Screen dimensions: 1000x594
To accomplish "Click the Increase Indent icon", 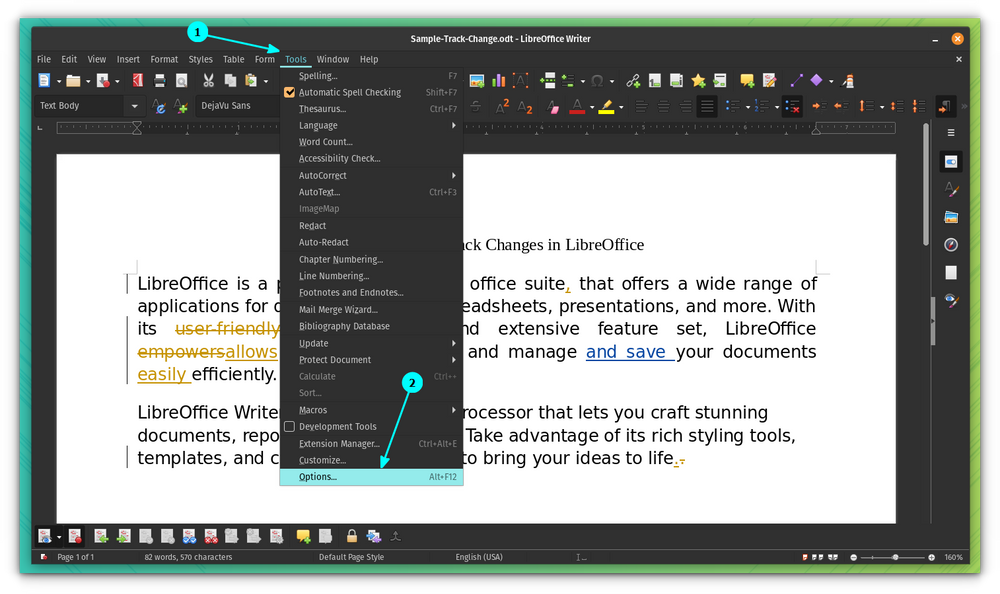I will click(x=819, y=107).
